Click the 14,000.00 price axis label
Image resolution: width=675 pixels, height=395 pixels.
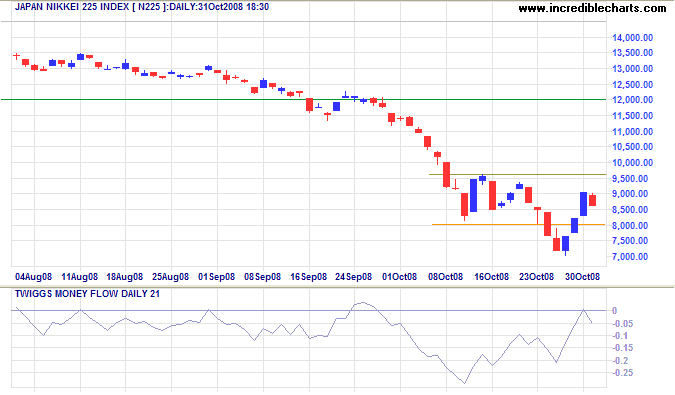(x=632, y=38)
